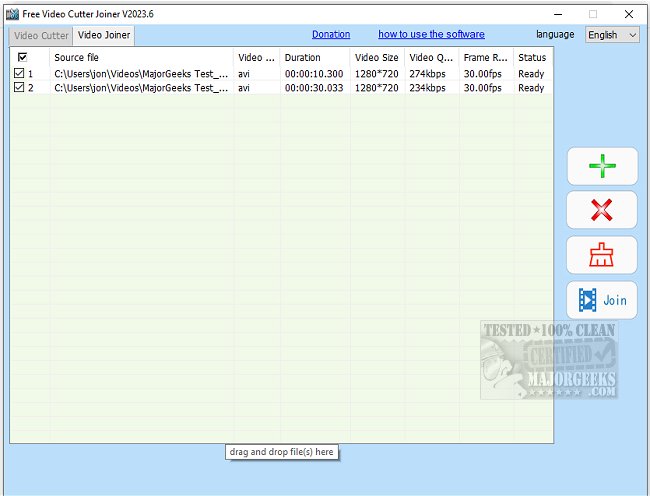Click the Status column header
Viewport: 650px width, 496px height.
[x=533, y=57]
